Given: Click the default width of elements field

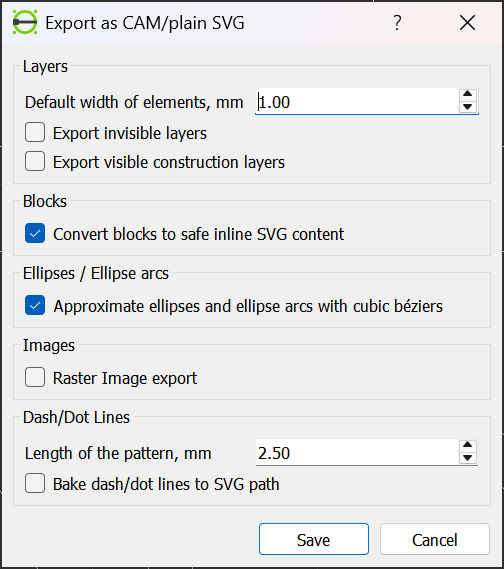Looking at the screenshot, I should (357, 102).
